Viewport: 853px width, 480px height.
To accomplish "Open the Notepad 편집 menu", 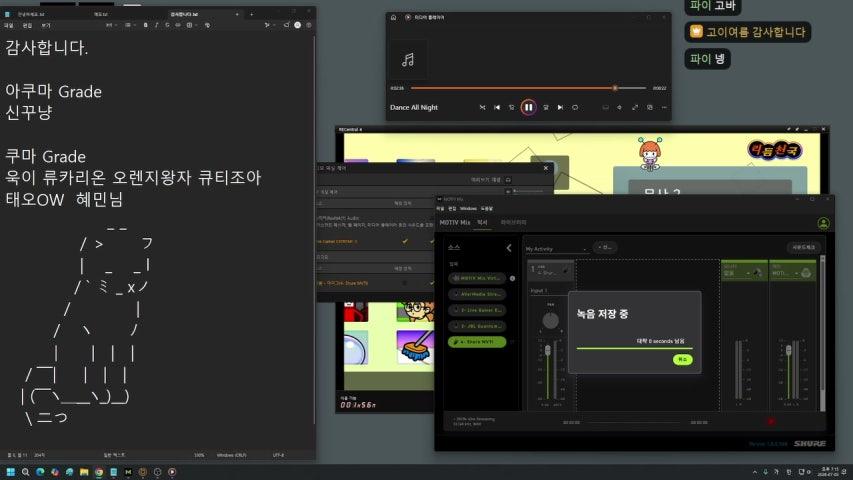I will click(27, 26).
